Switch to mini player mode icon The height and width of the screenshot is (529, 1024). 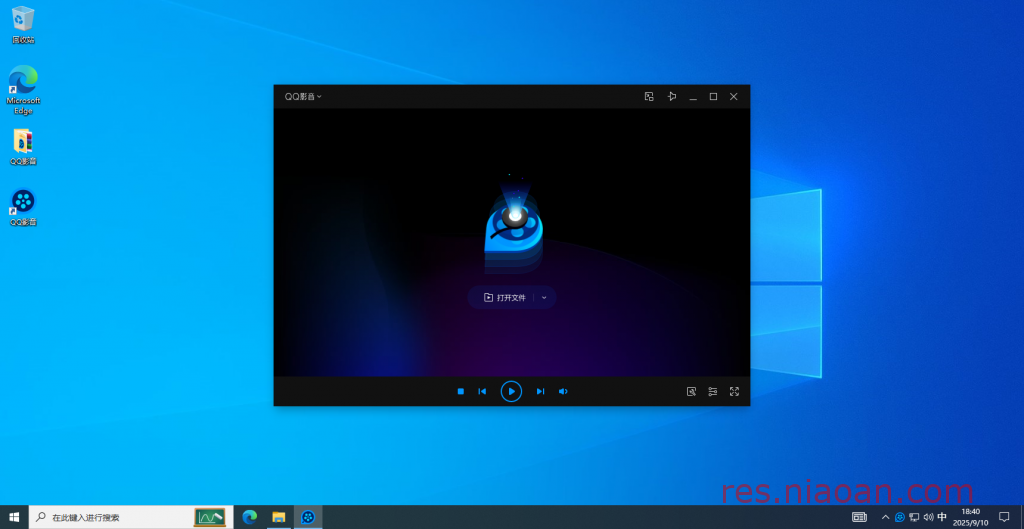649,97
